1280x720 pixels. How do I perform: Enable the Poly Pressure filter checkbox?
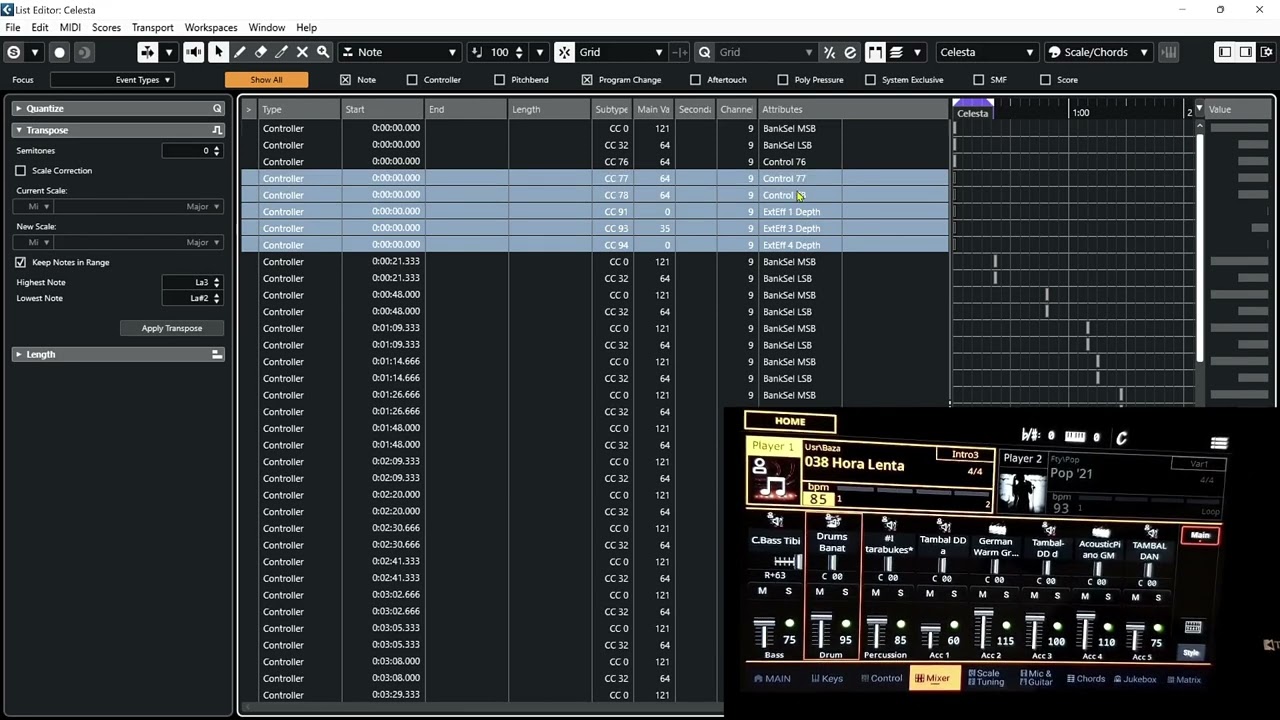point(783,80)
